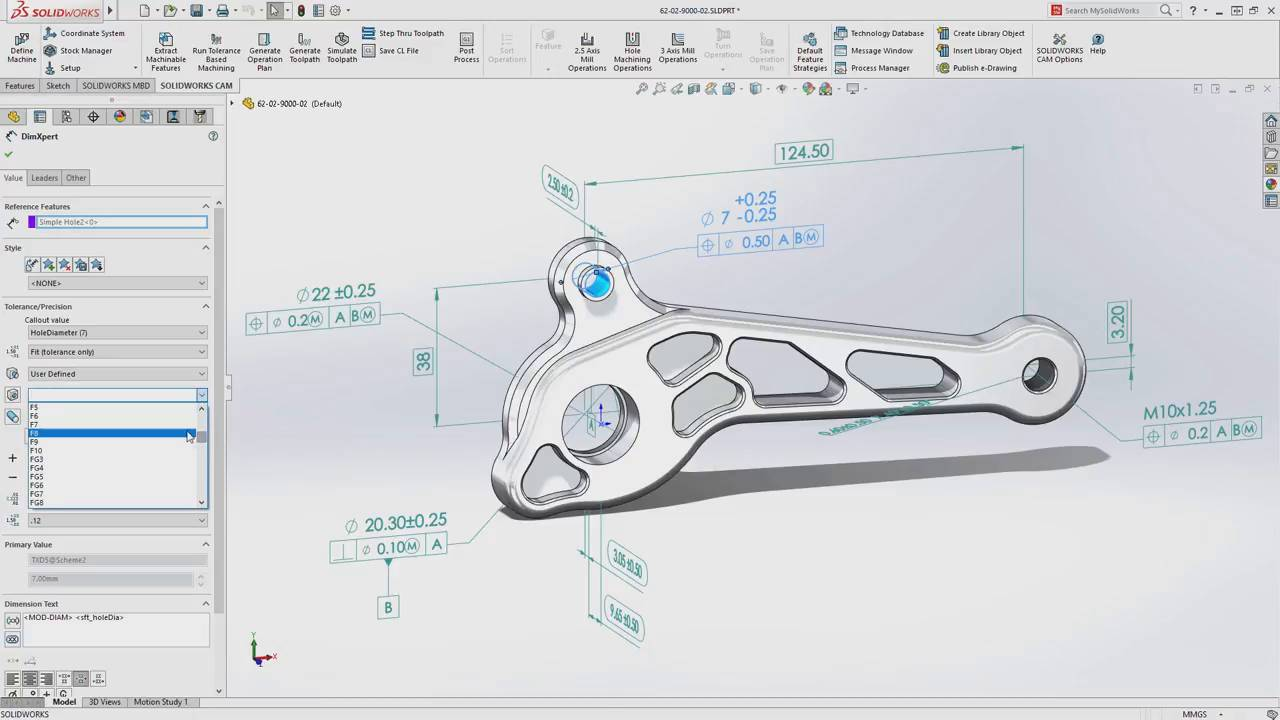The image size is (1280, 720).
Task: Click Step Thru Toolpath
Action: [x=403, y=33]
